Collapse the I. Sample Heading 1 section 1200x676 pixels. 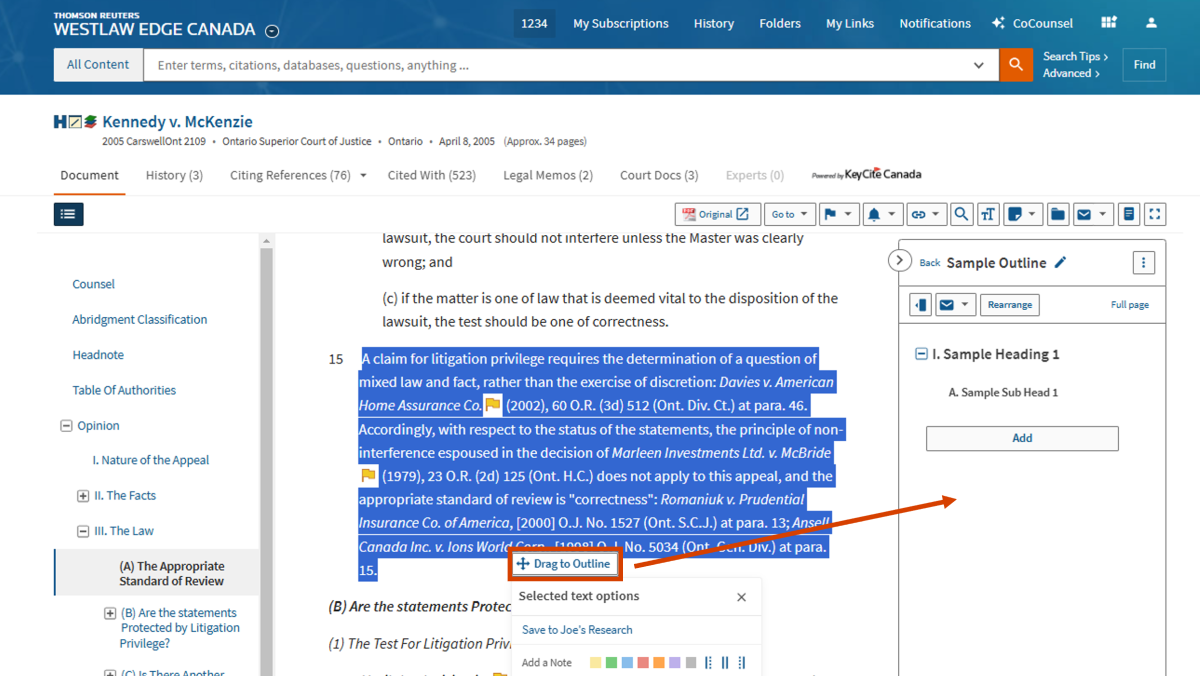(x=921, y=354)
